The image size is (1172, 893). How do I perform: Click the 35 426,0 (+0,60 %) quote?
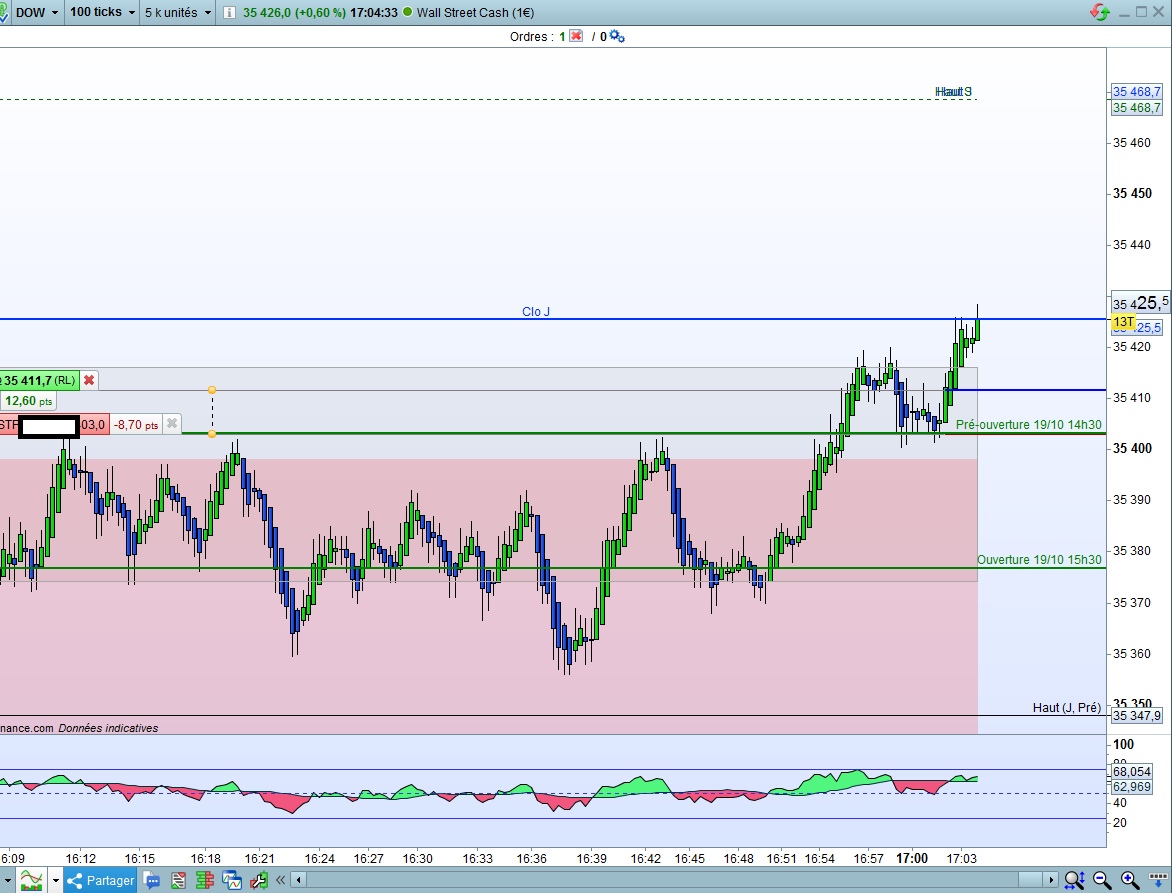point(294,13)
